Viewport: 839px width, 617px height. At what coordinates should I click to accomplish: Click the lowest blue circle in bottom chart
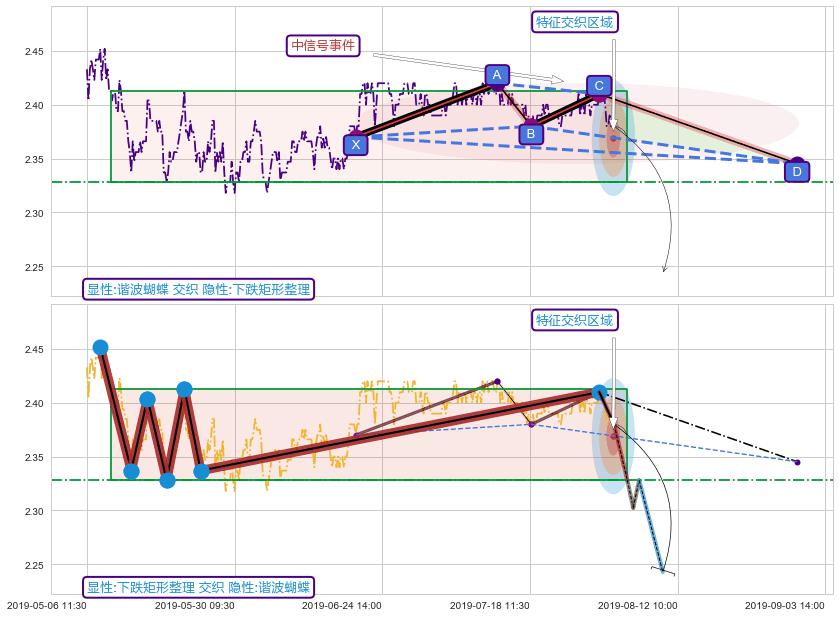pyautogui.click(x=167, y=480)
